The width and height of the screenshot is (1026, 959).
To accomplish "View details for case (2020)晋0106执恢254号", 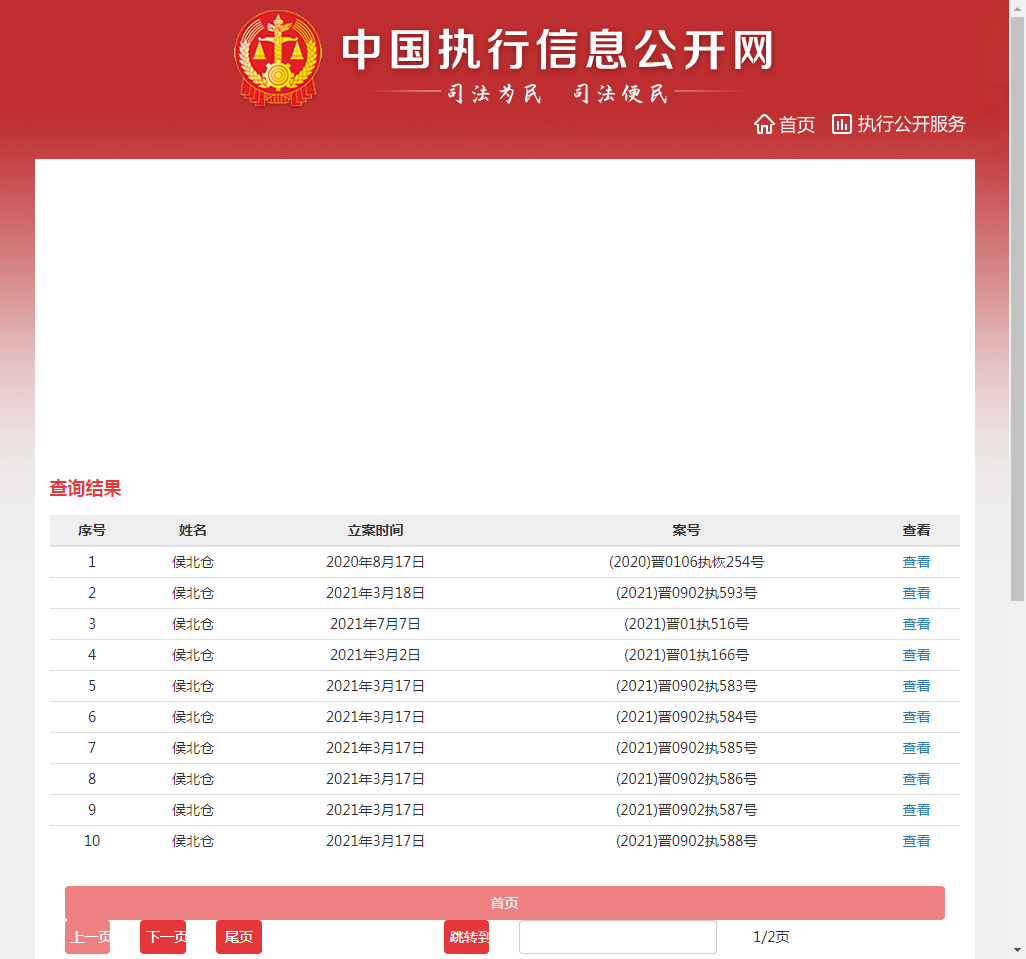I will (x=916, y=562).
